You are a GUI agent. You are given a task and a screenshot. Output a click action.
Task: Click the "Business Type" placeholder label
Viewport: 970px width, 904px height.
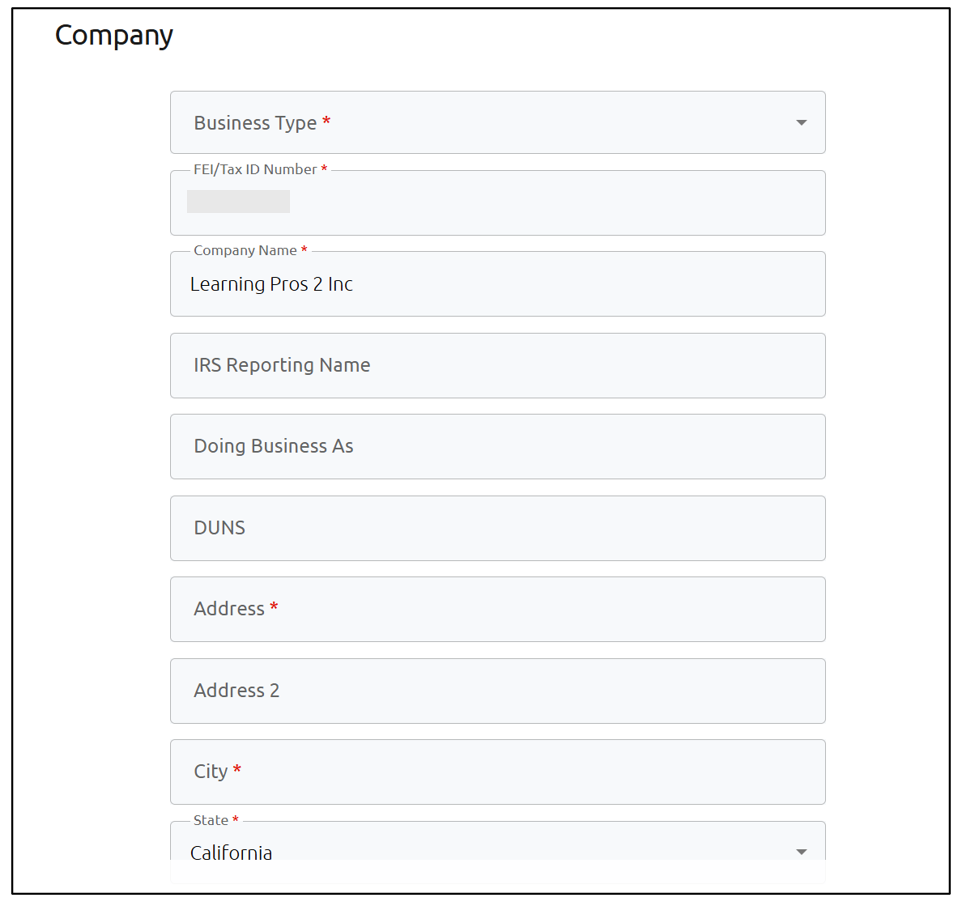point(255,123)
